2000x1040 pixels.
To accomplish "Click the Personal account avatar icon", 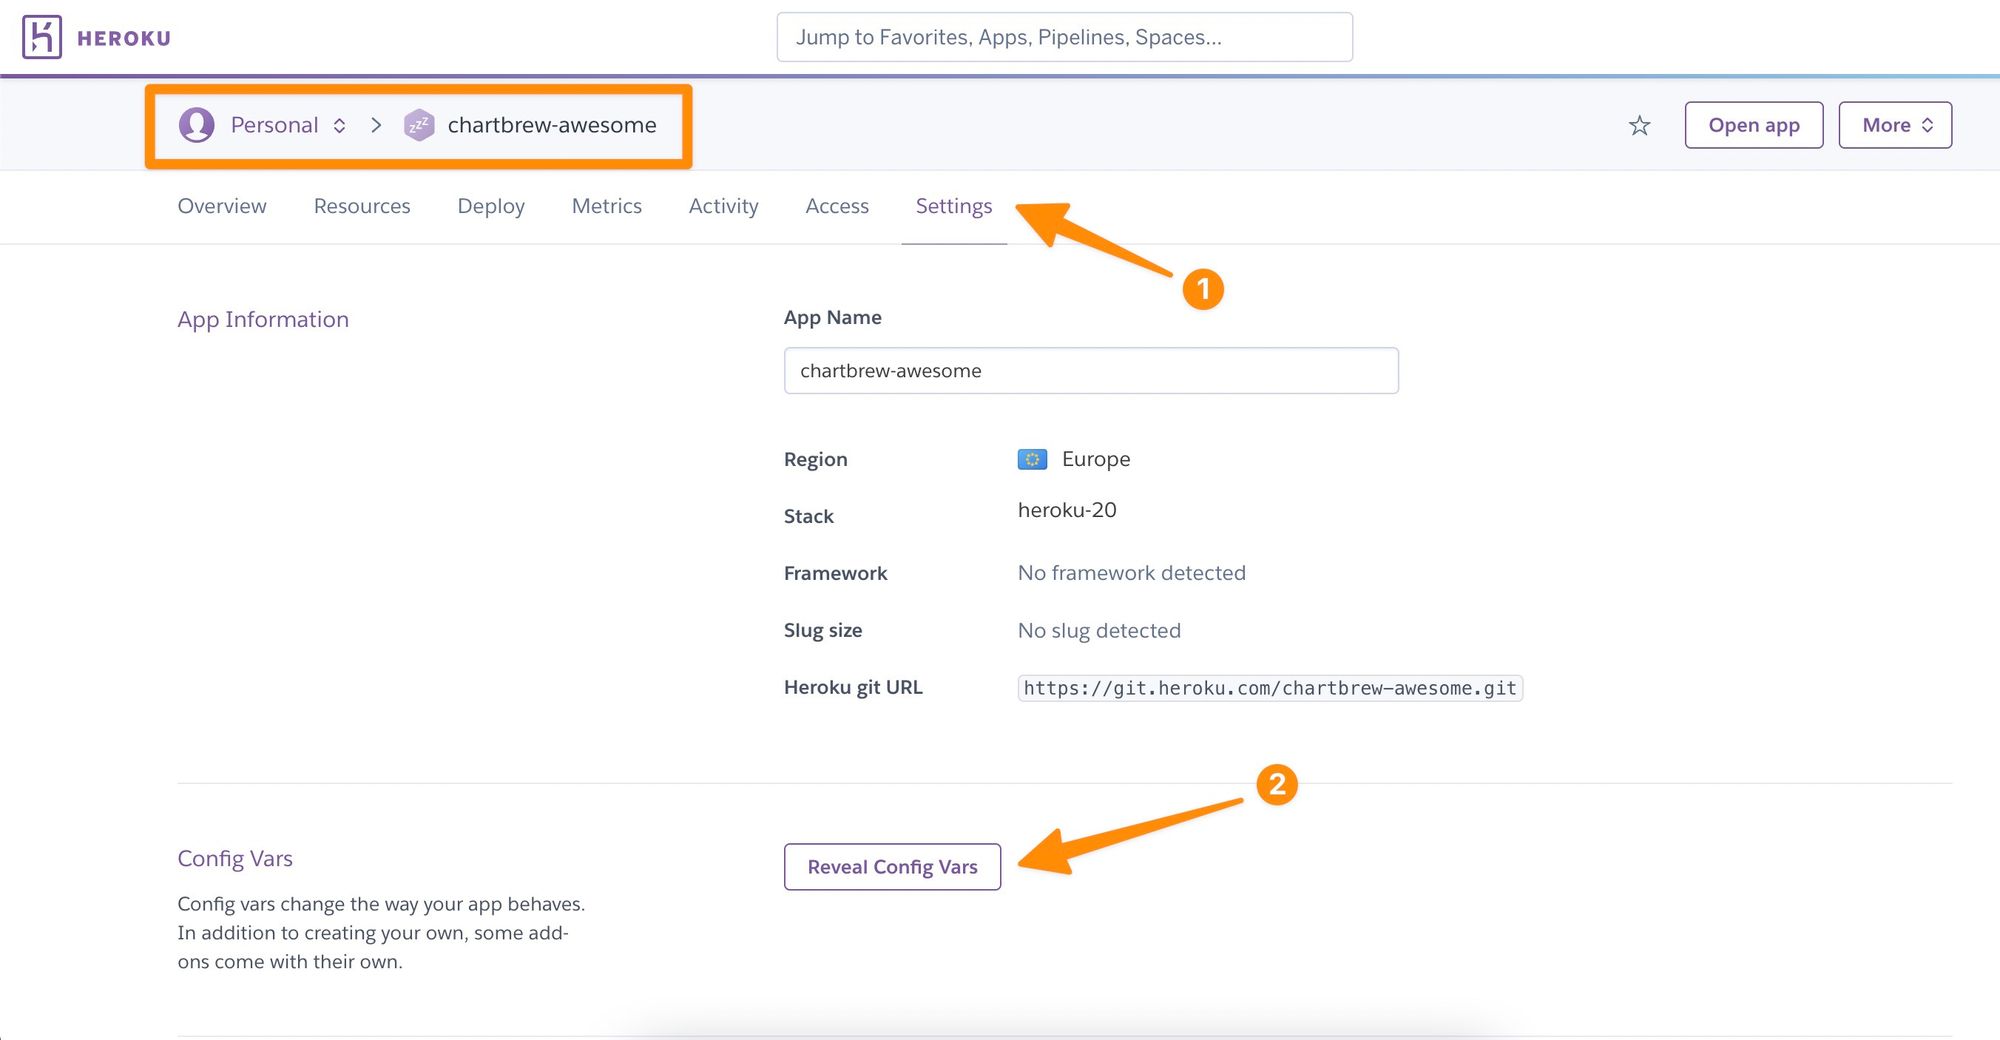I will tap(197, 125).
